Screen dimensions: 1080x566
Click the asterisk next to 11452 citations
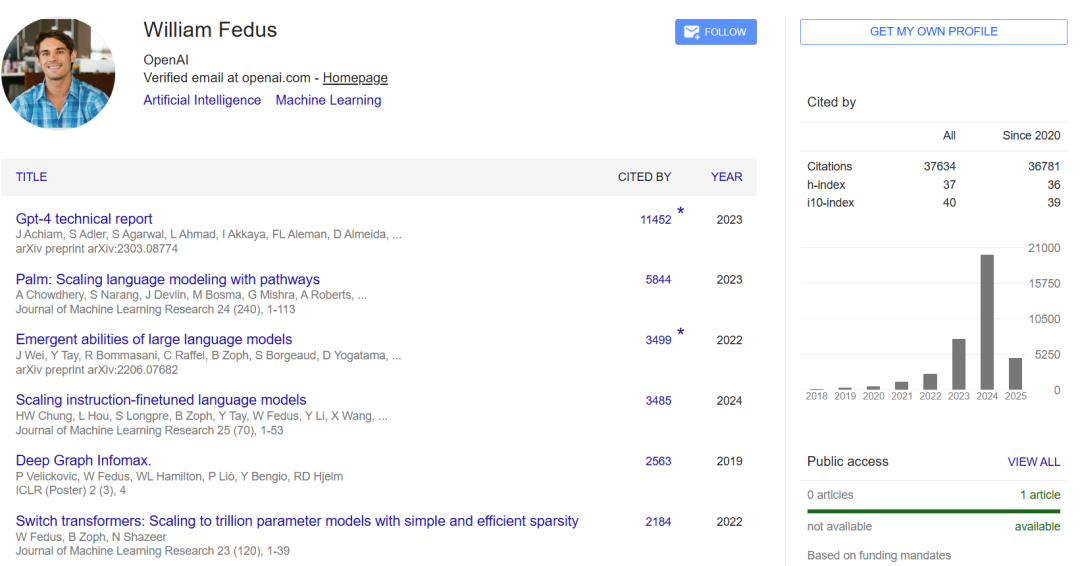[681, 212]
